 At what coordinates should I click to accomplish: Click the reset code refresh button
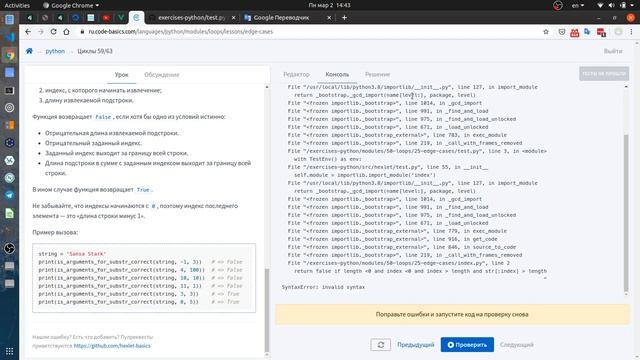click(380, 344)
